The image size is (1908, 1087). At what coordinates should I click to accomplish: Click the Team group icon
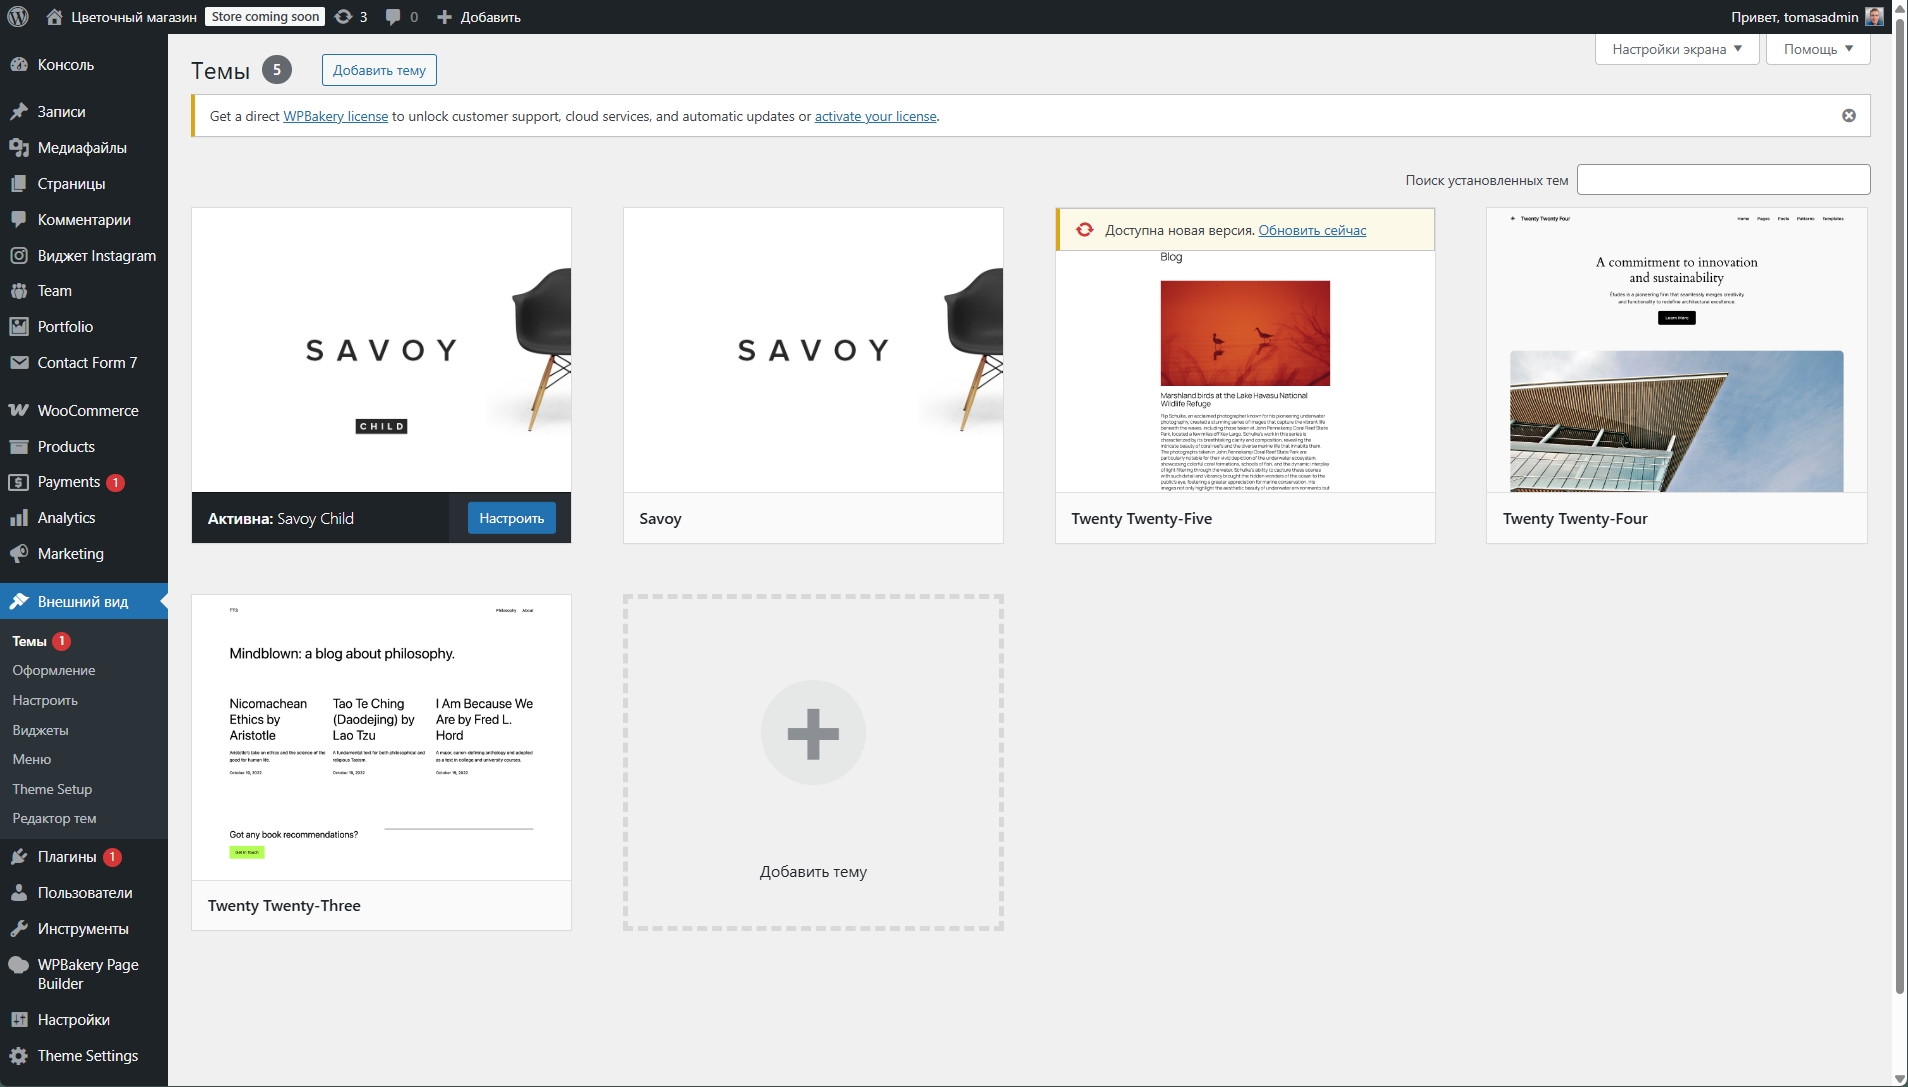19,291
